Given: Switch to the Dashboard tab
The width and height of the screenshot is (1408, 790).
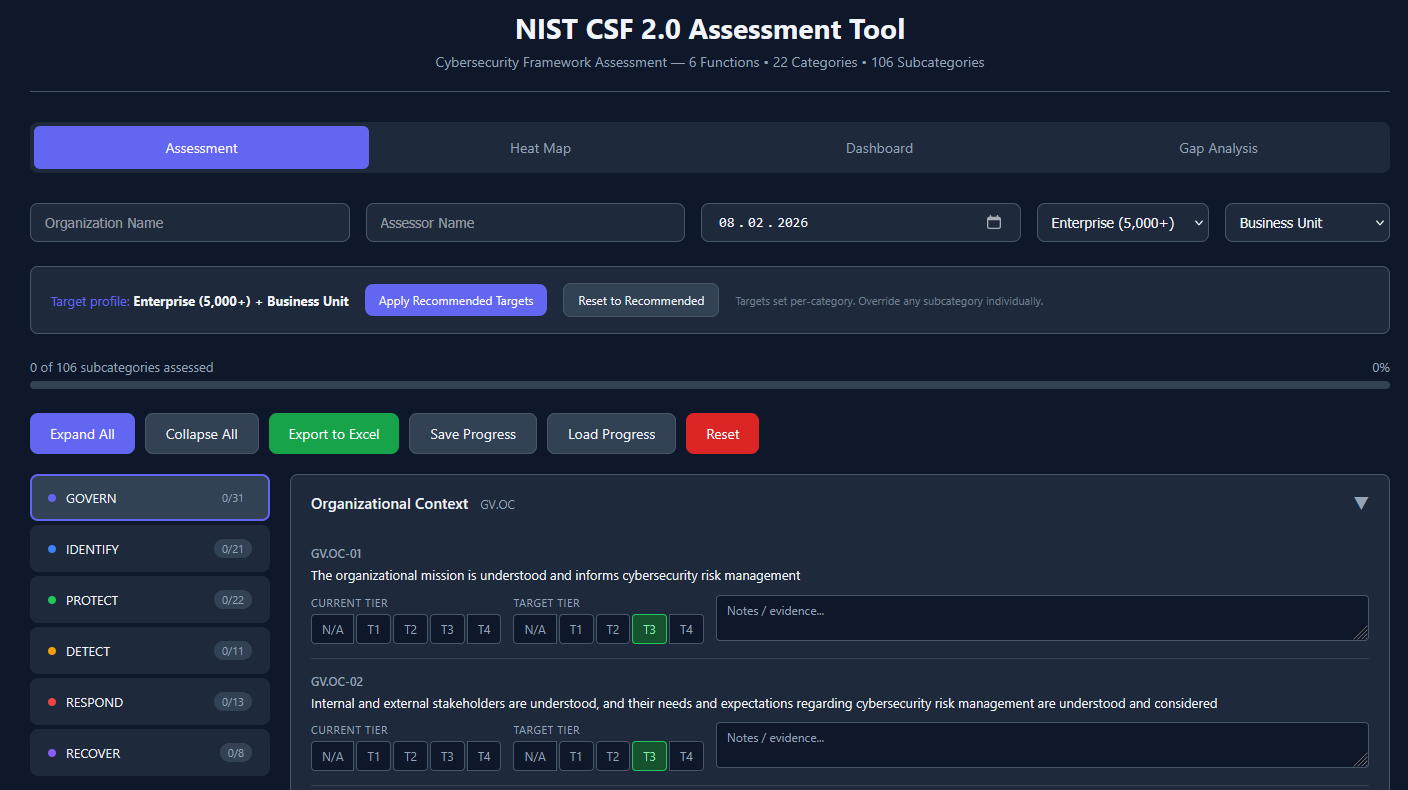Looking at the screenshot, I should [879, 148].
